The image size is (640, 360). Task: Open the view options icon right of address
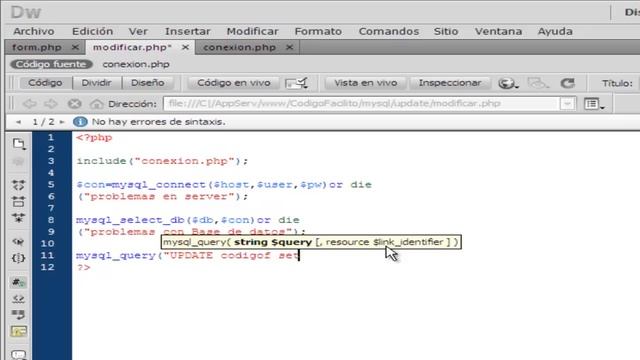coord(594,104)
